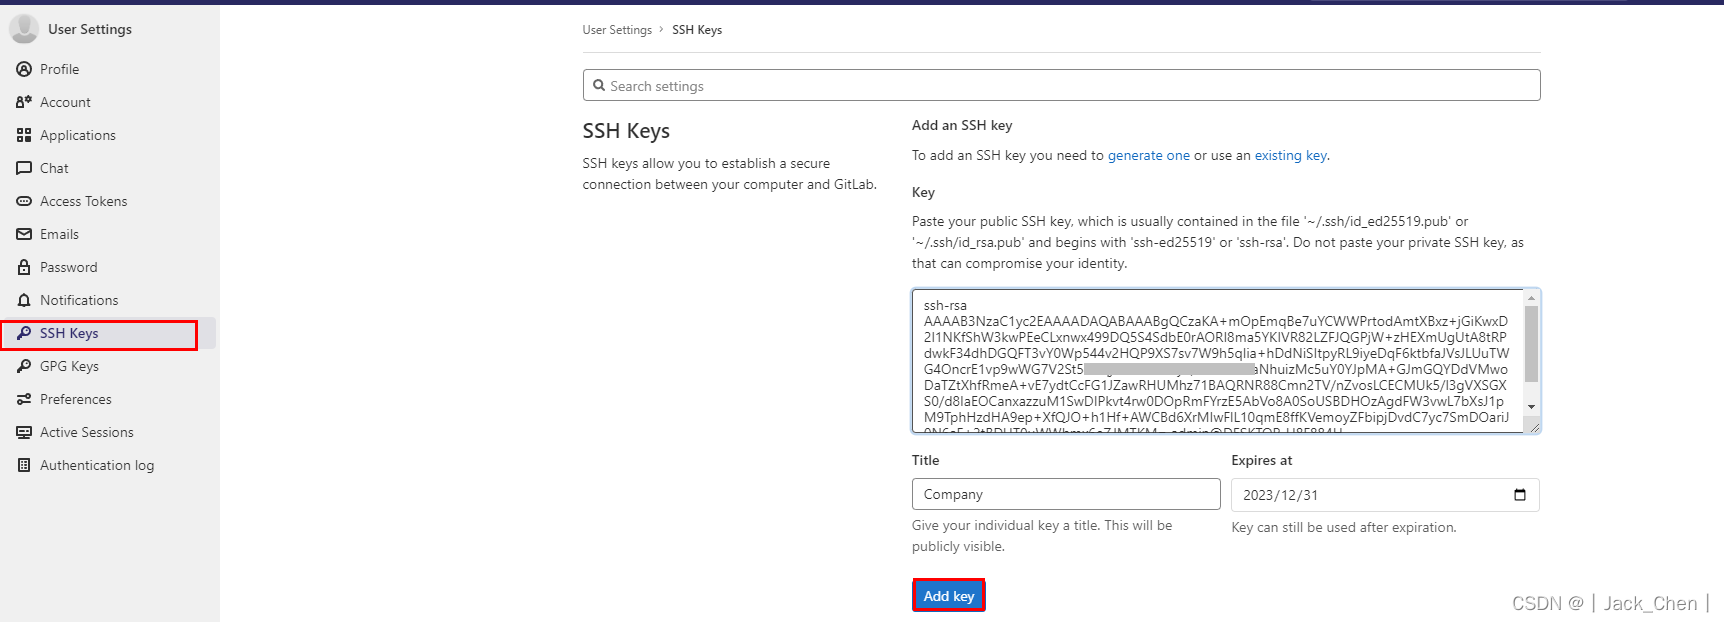This screenshot has width=1724, height=622.
Task: Click the 'SSH Keys' page heading
Action: coord(626,131)
